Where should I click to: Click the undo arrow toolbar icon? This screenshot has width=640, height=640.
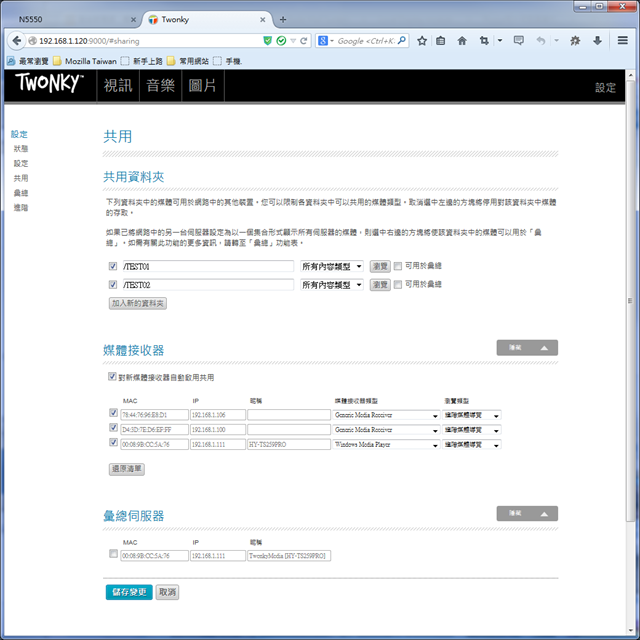click(541, 41)
